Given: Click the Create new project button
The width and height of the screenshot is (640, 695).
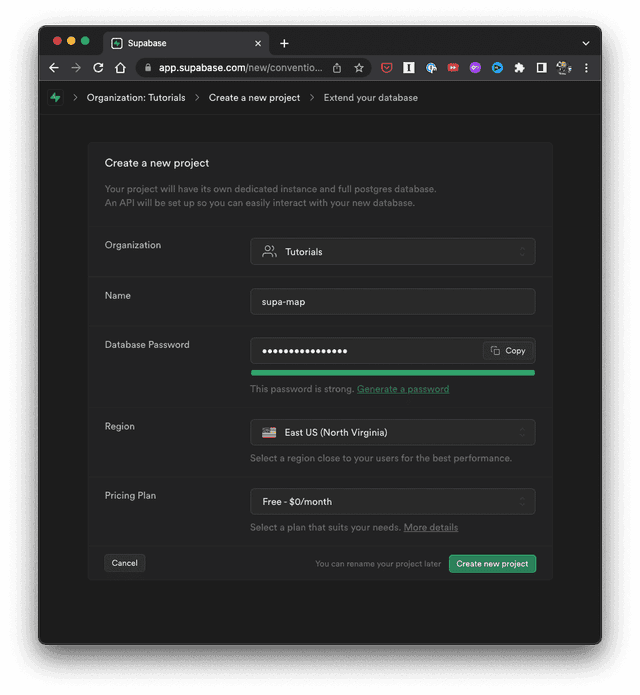Looking at the screenshot, I should 492,564.
